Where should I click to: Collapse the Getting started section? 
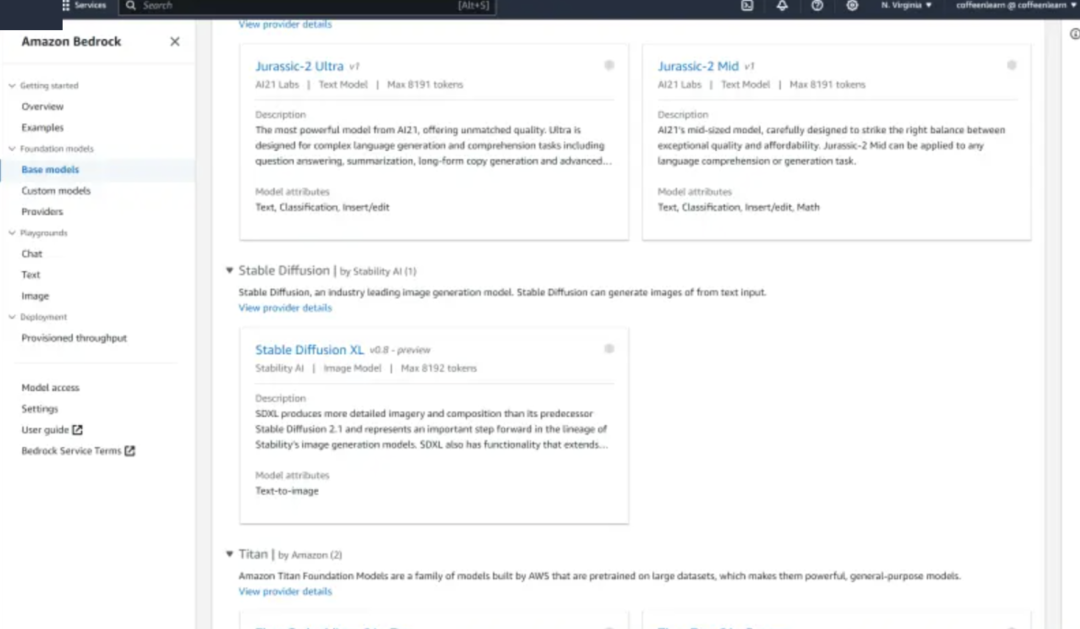click(x=12, y=85)
